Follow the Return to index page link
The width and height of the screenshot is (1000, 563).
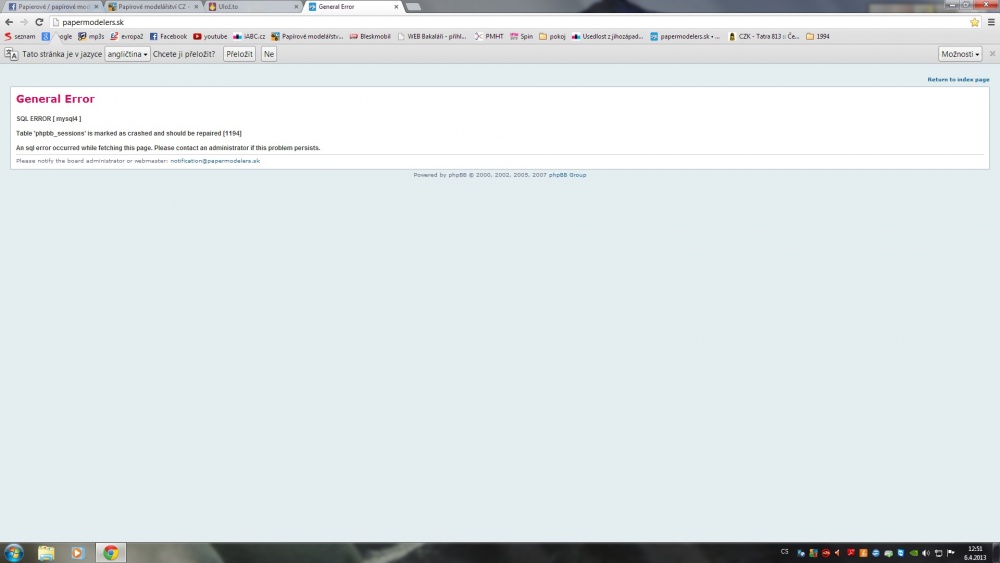pos(958,80)
